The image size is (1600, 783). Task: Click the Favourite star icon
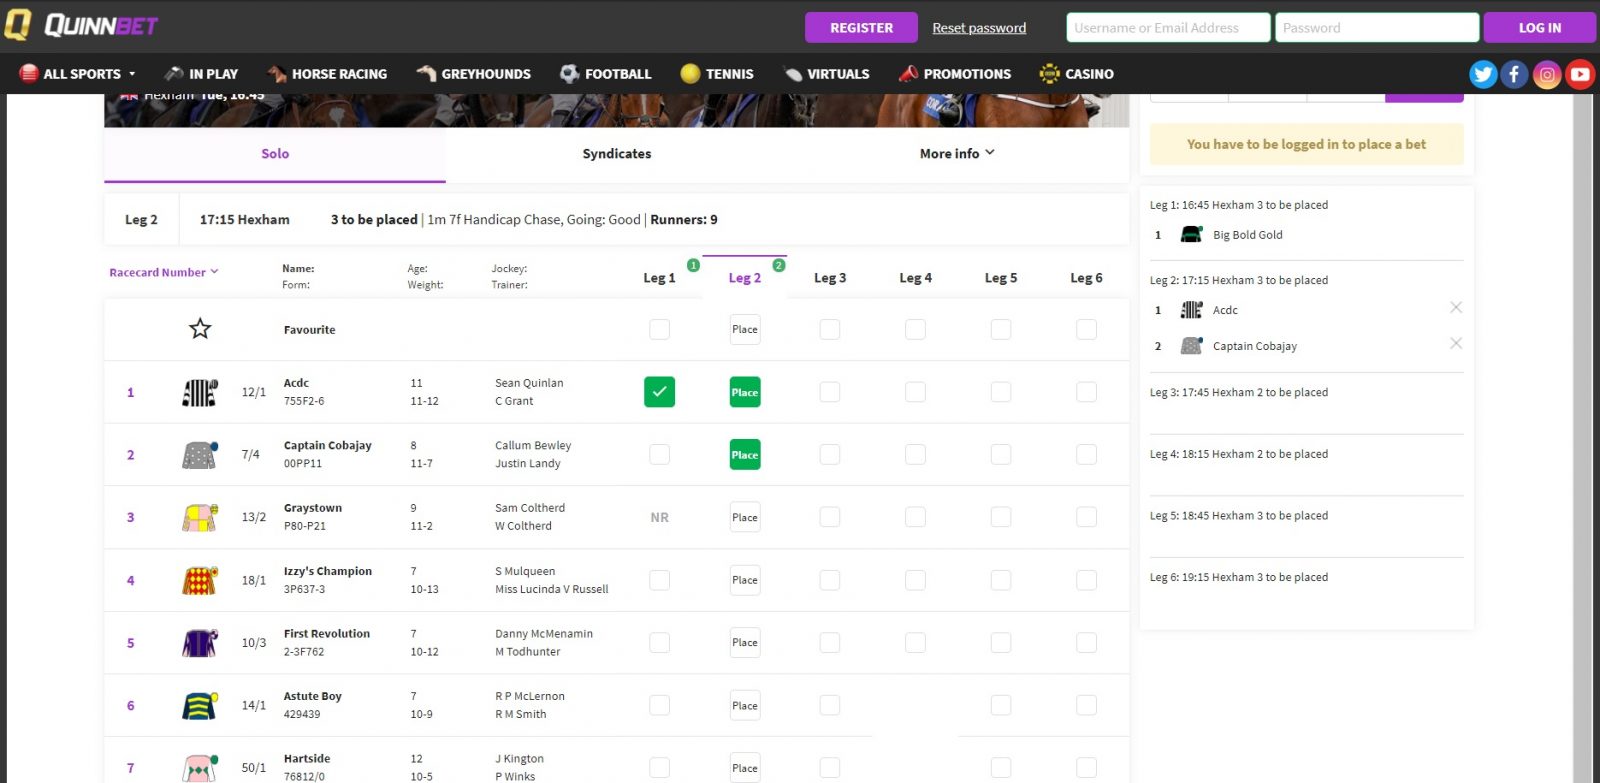coord(200,329)
